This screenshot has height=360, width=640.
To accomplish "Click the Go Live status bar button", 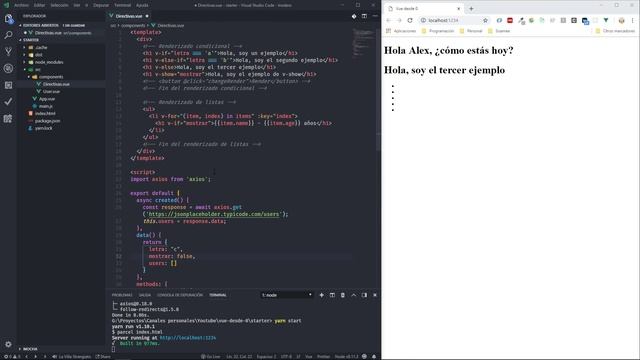I will pyautogui.click(x=211, y=356).
